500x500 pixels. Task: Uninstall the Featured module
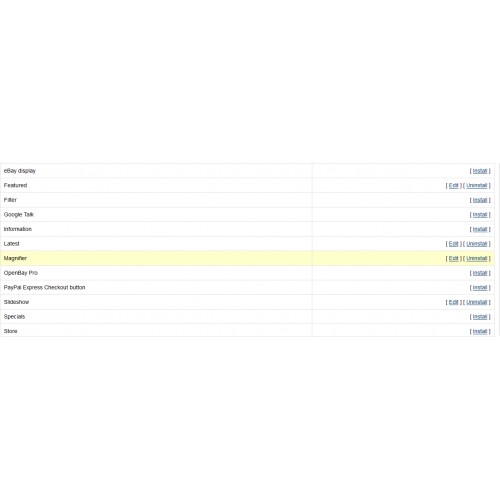[x=477, y=185]
